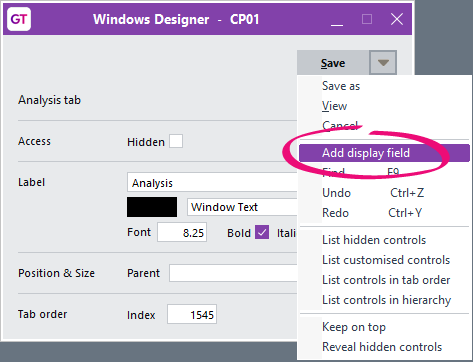
Task: Expand the Save button dropdown arrow
Action: point(383,63)
